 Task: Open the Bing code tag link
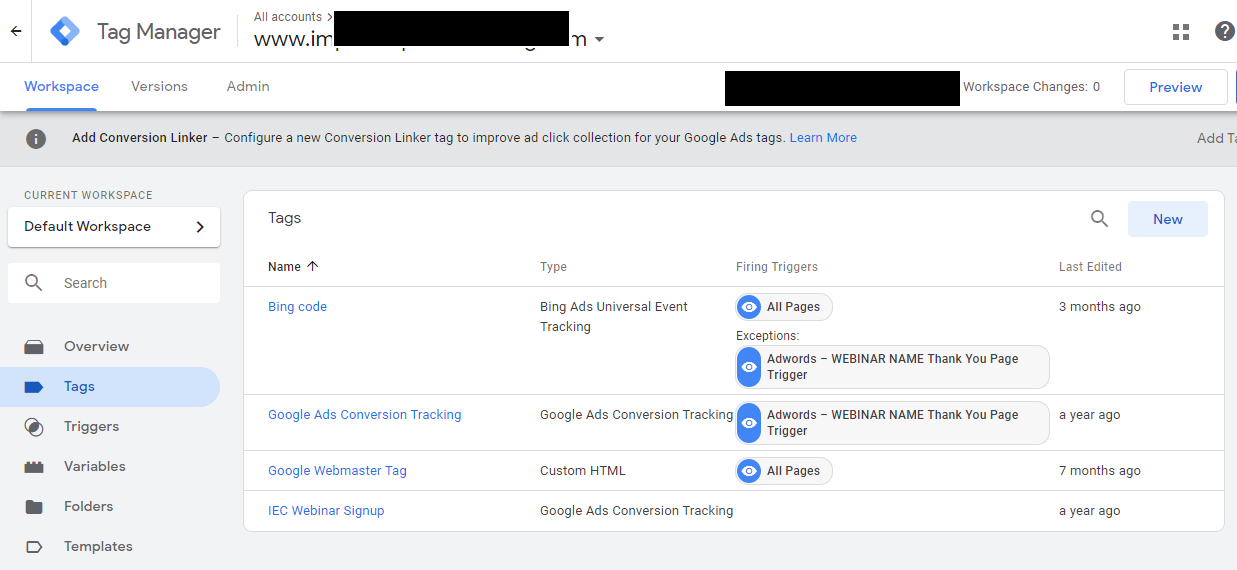(x=297, y=307)
